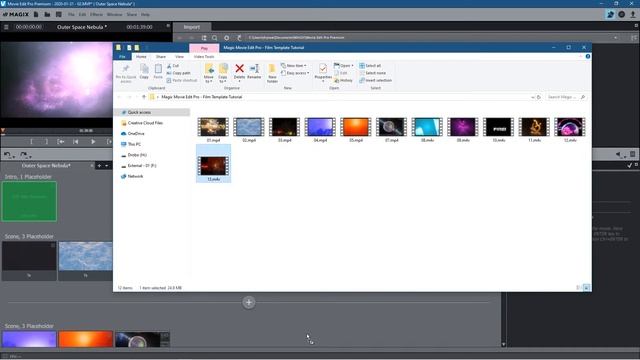Expand the Copy to dropdown
This screenshot has height=360, width=640.
223,81
